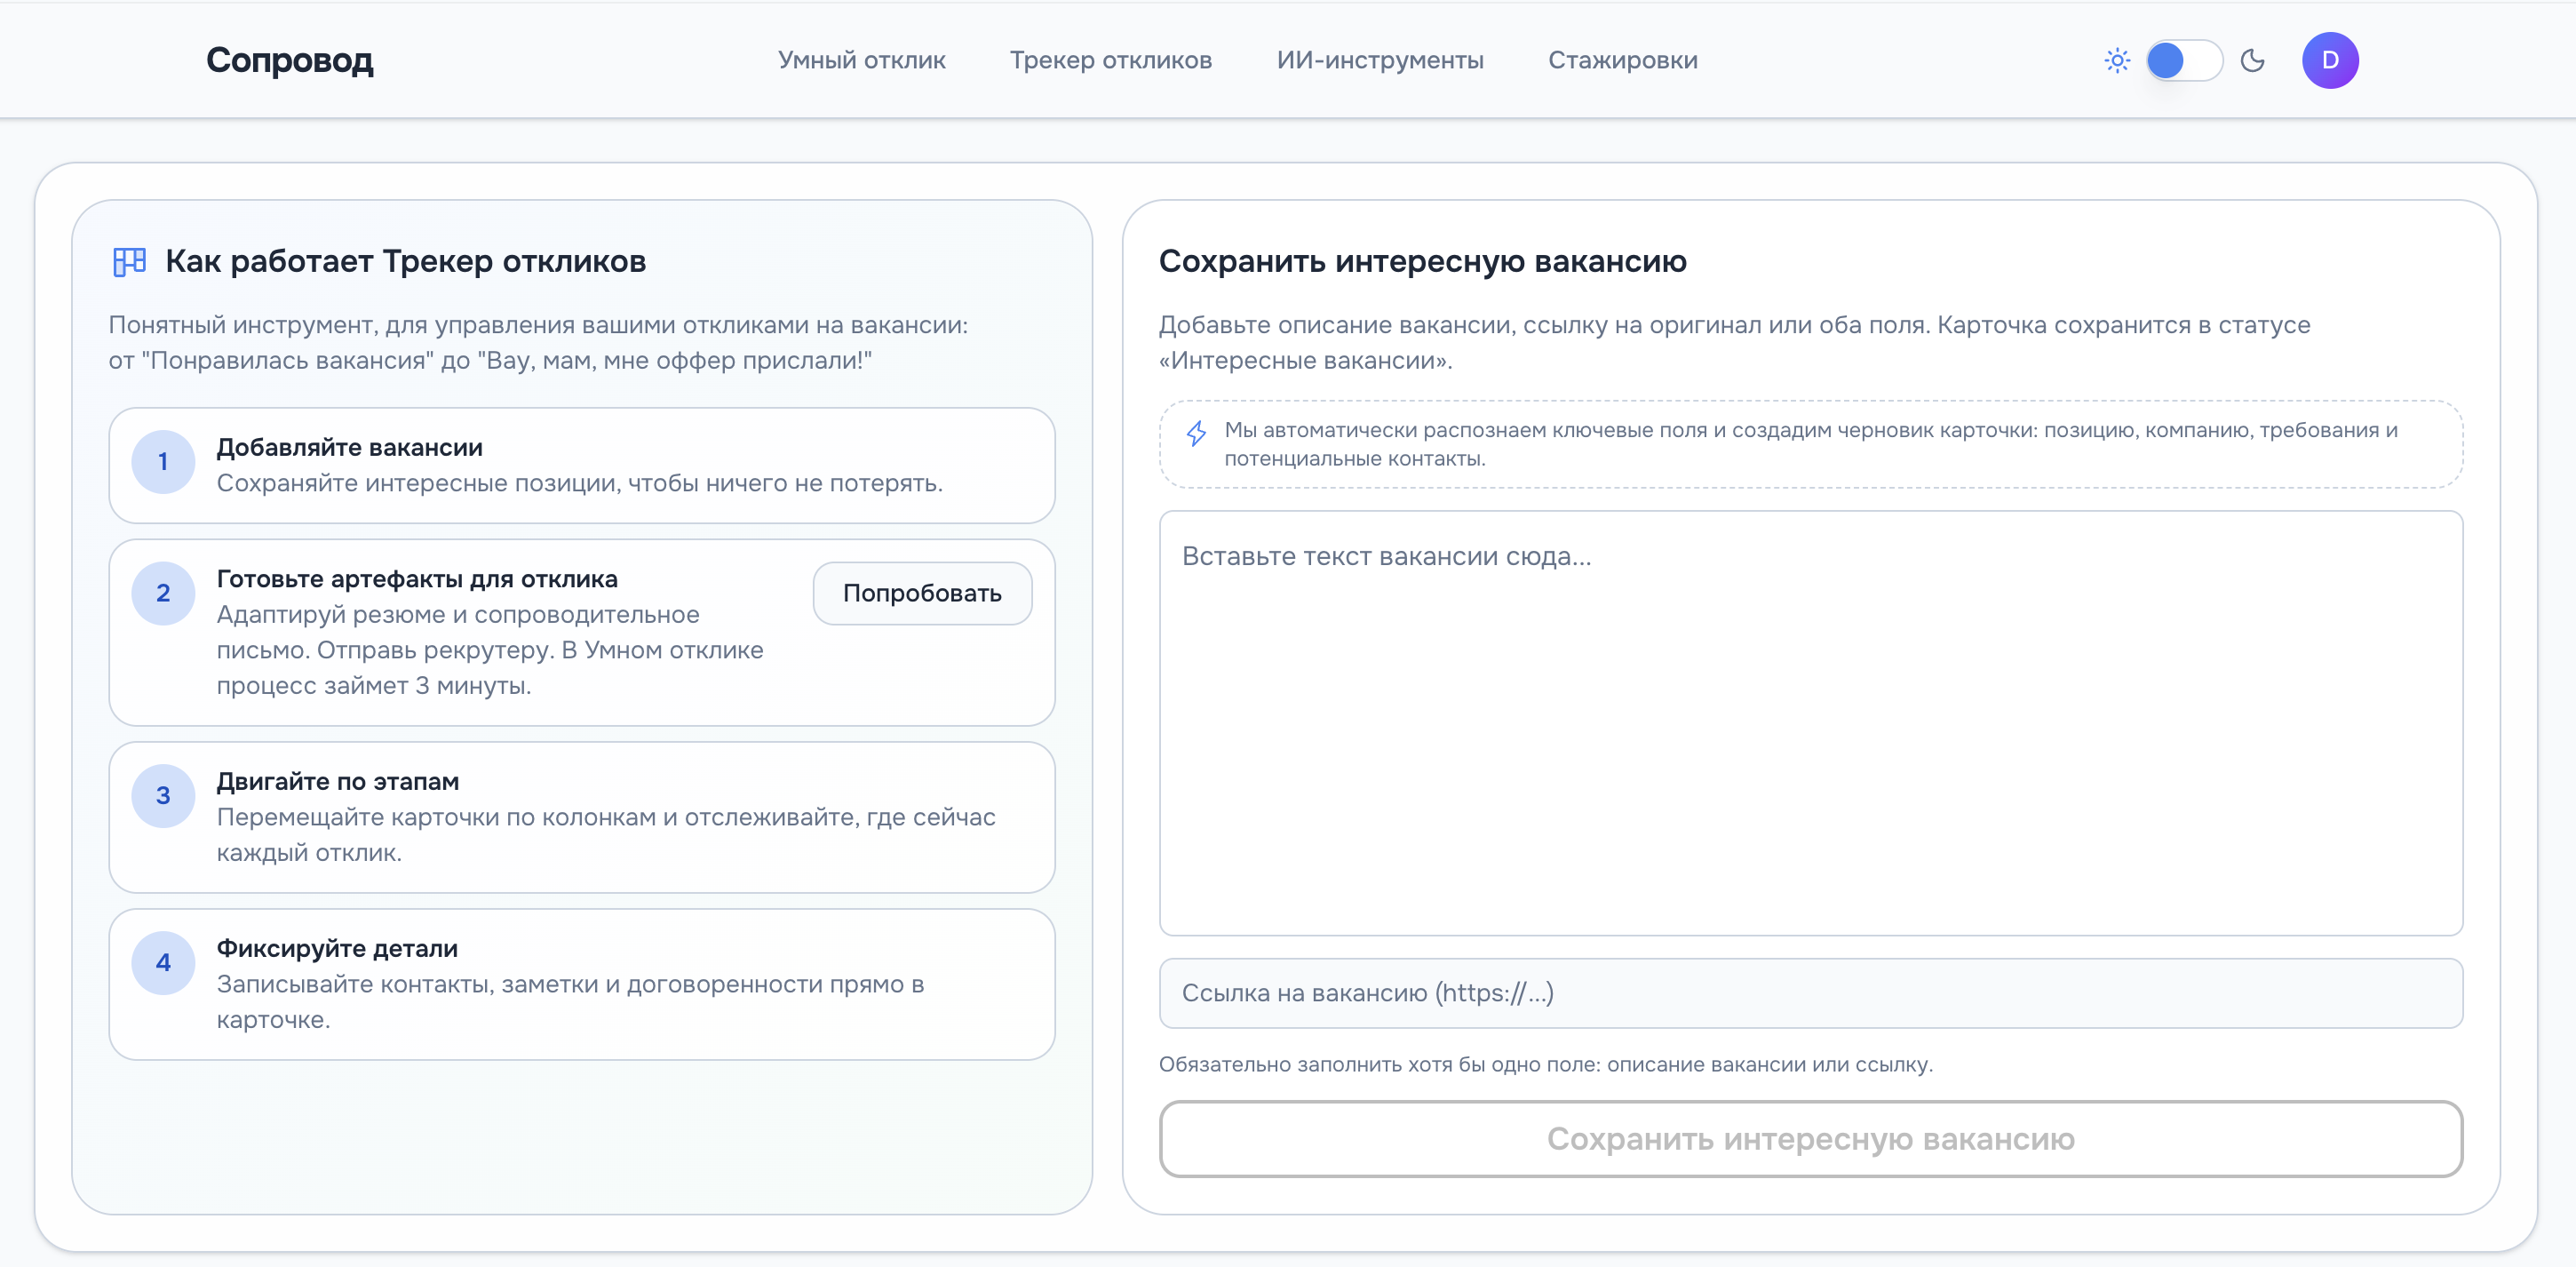The height and width of the screenshot is (1267, 2576).
Task: Click the board icon next to 'Как работает Трекер откликов'
Action: point(128,261)
